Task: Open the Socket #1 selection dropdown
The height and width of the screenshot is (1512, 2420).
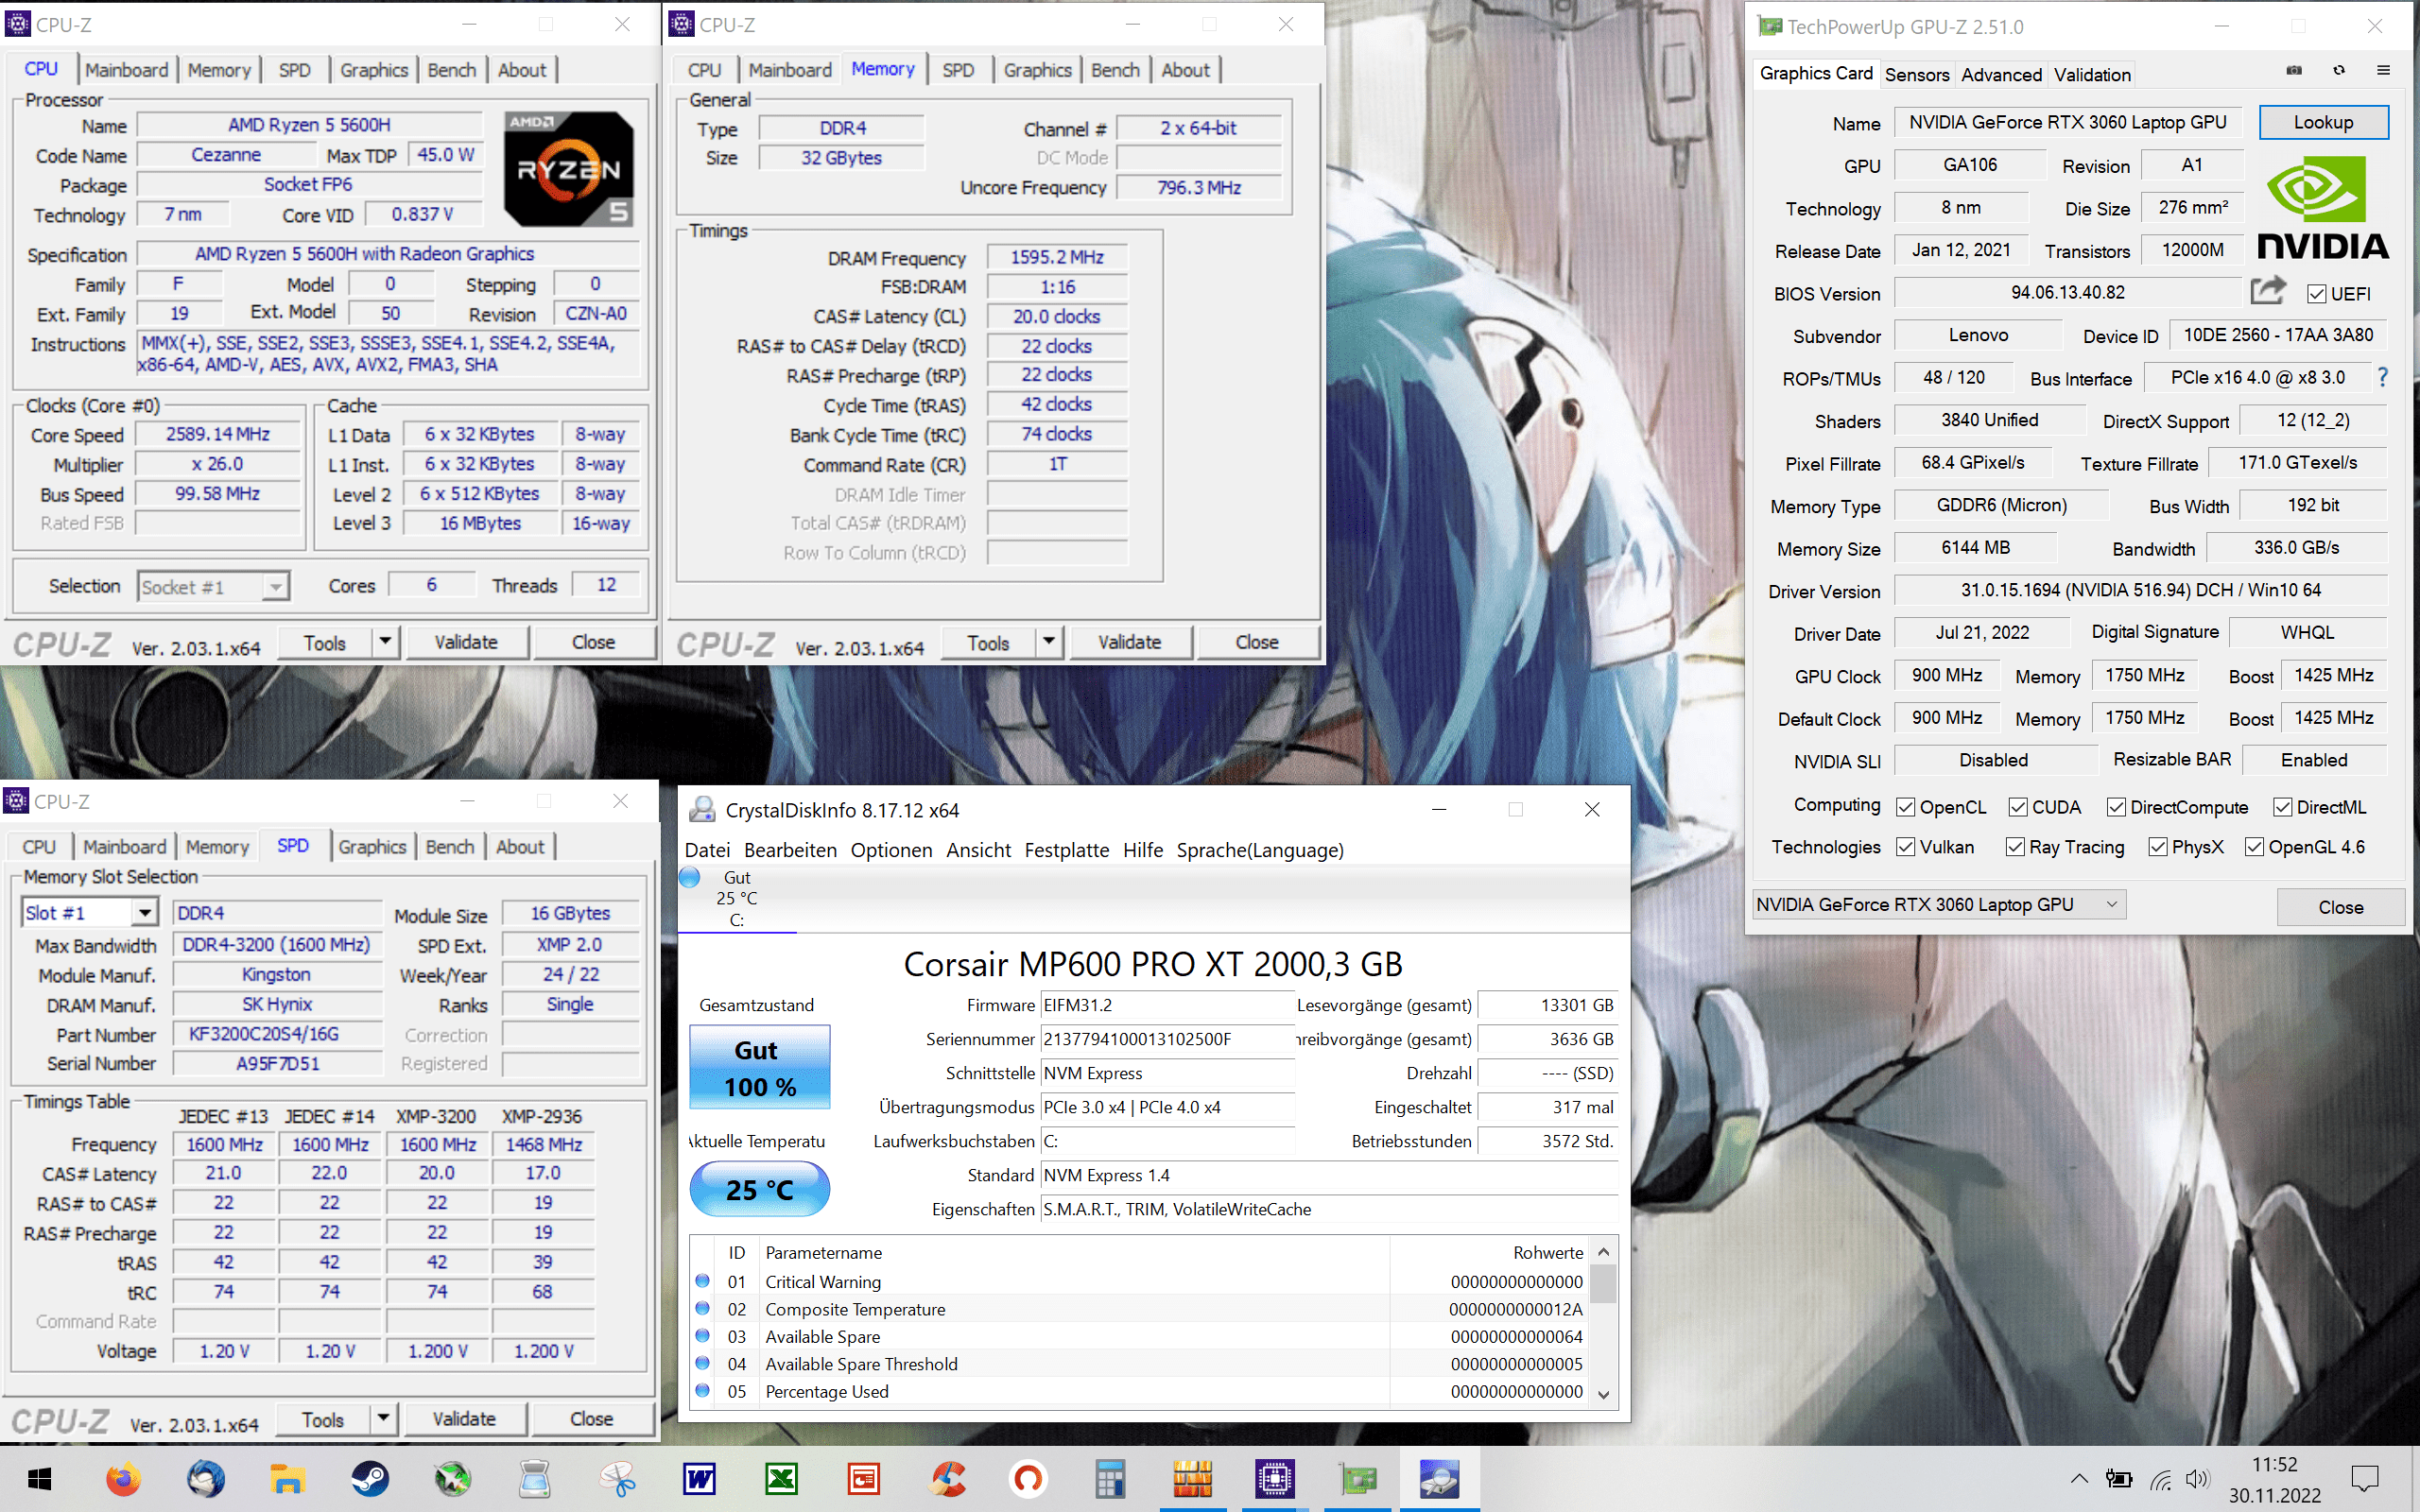Action: click(x=213, y=587)
